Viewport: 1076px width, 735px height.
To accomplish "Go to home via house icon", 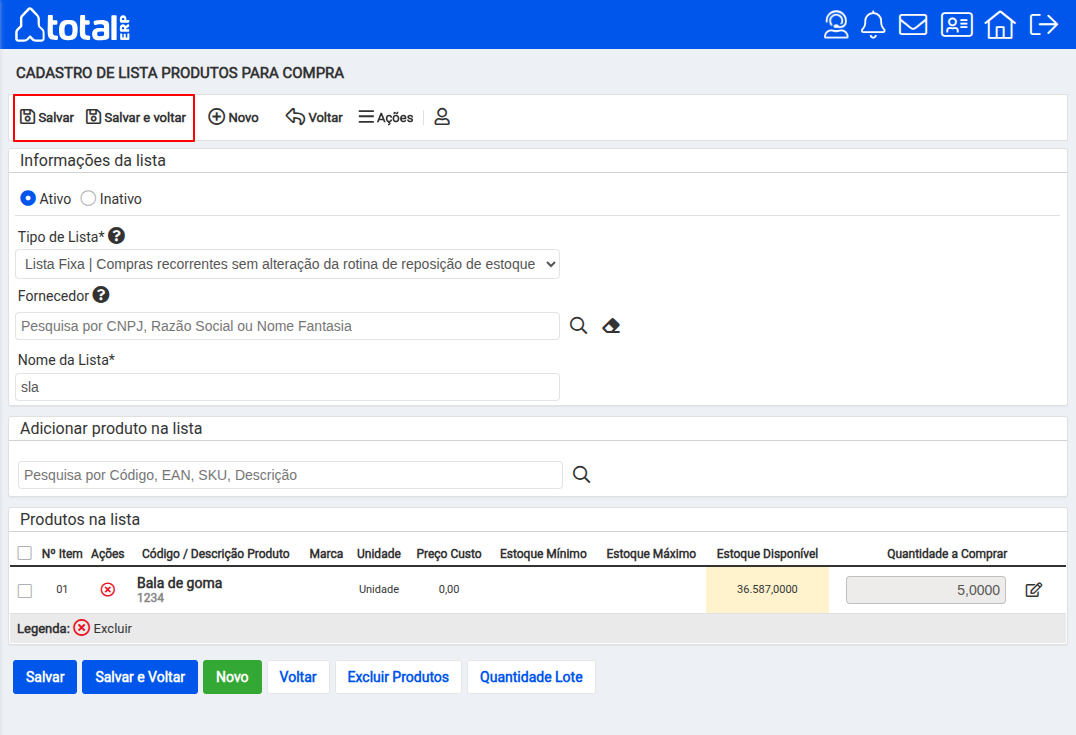I will tap(999, 24).
